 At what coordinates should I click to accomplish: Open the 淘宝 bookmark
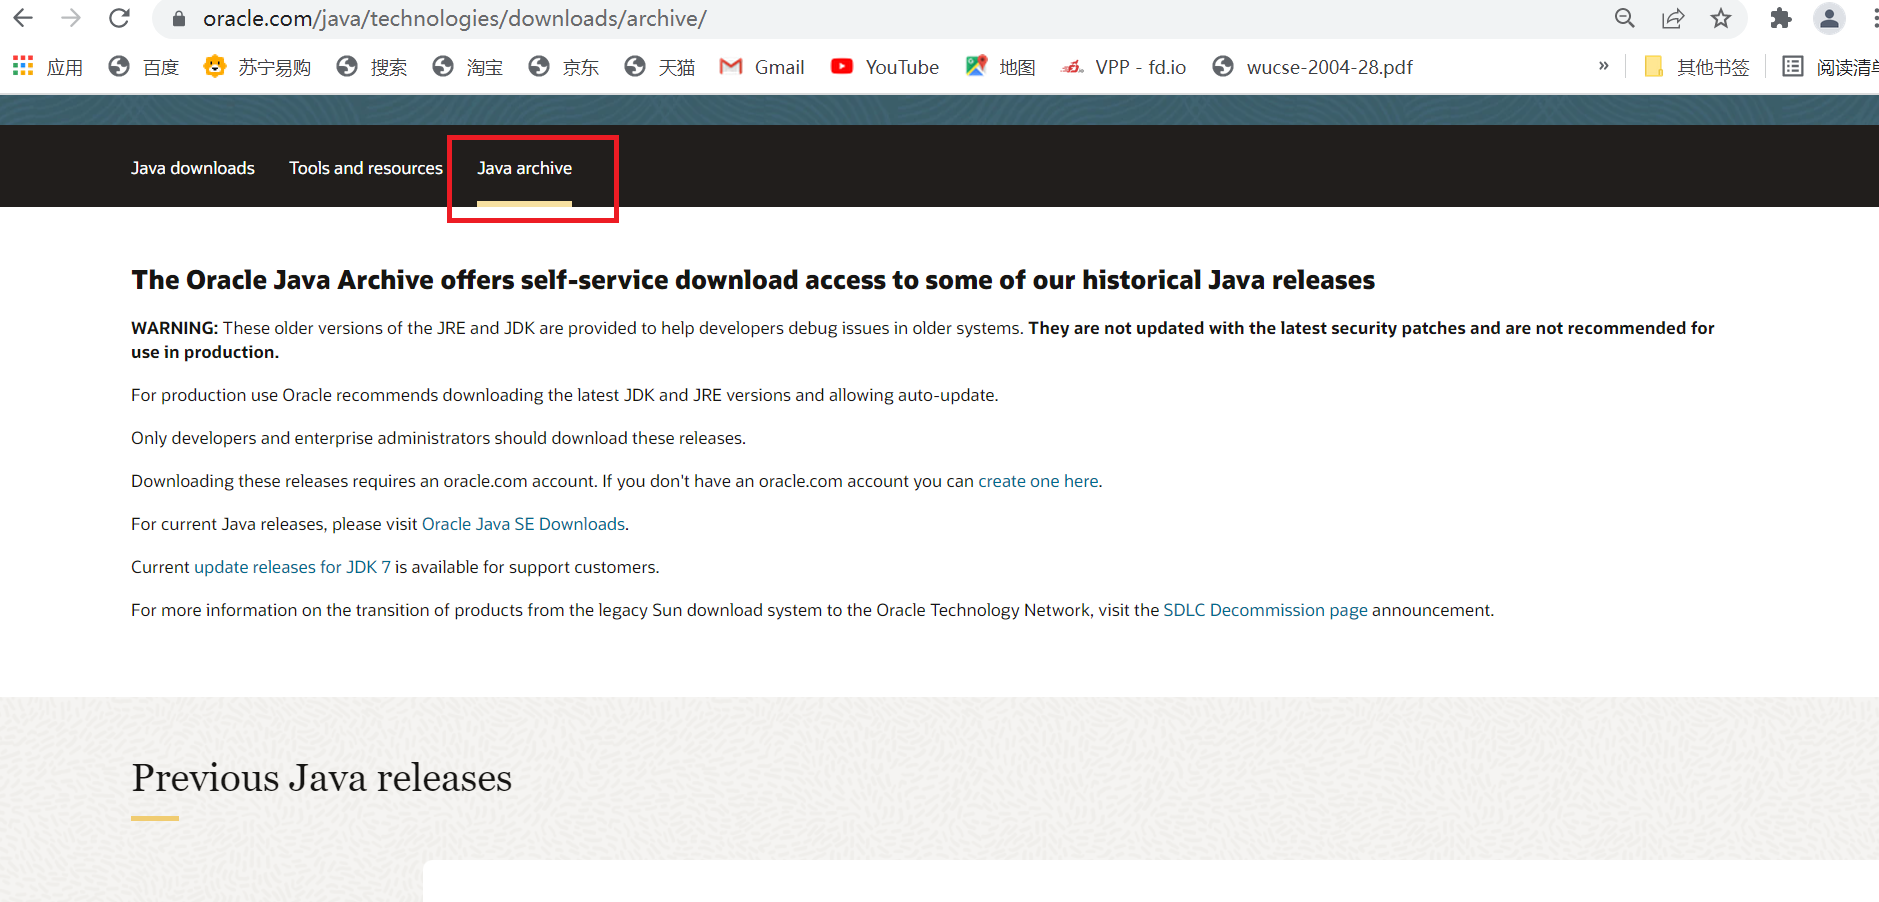click(467, 67)
